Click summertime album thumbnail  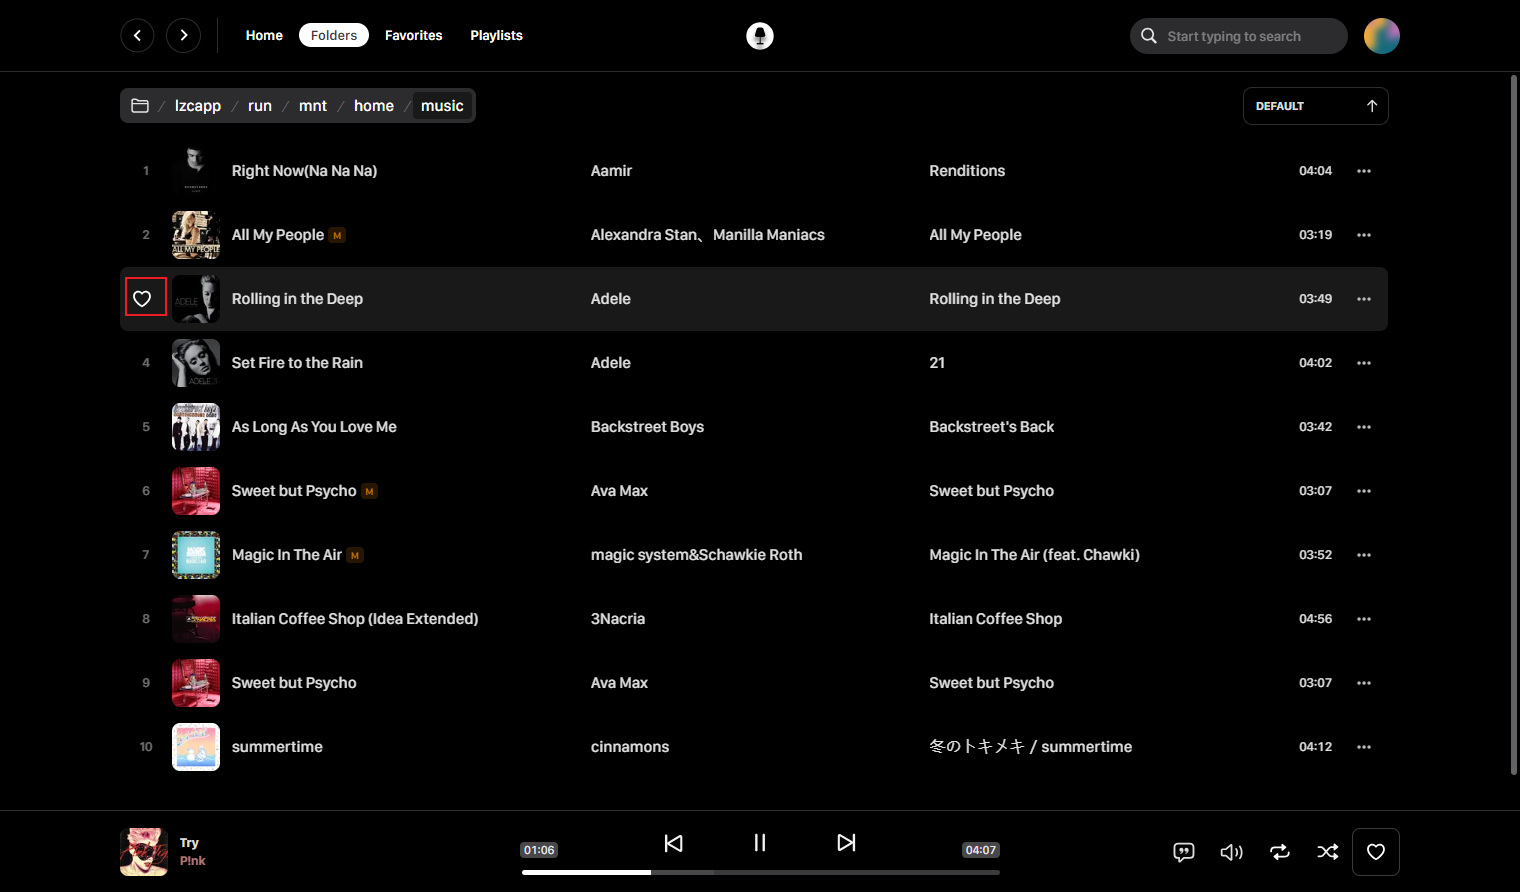196,747
